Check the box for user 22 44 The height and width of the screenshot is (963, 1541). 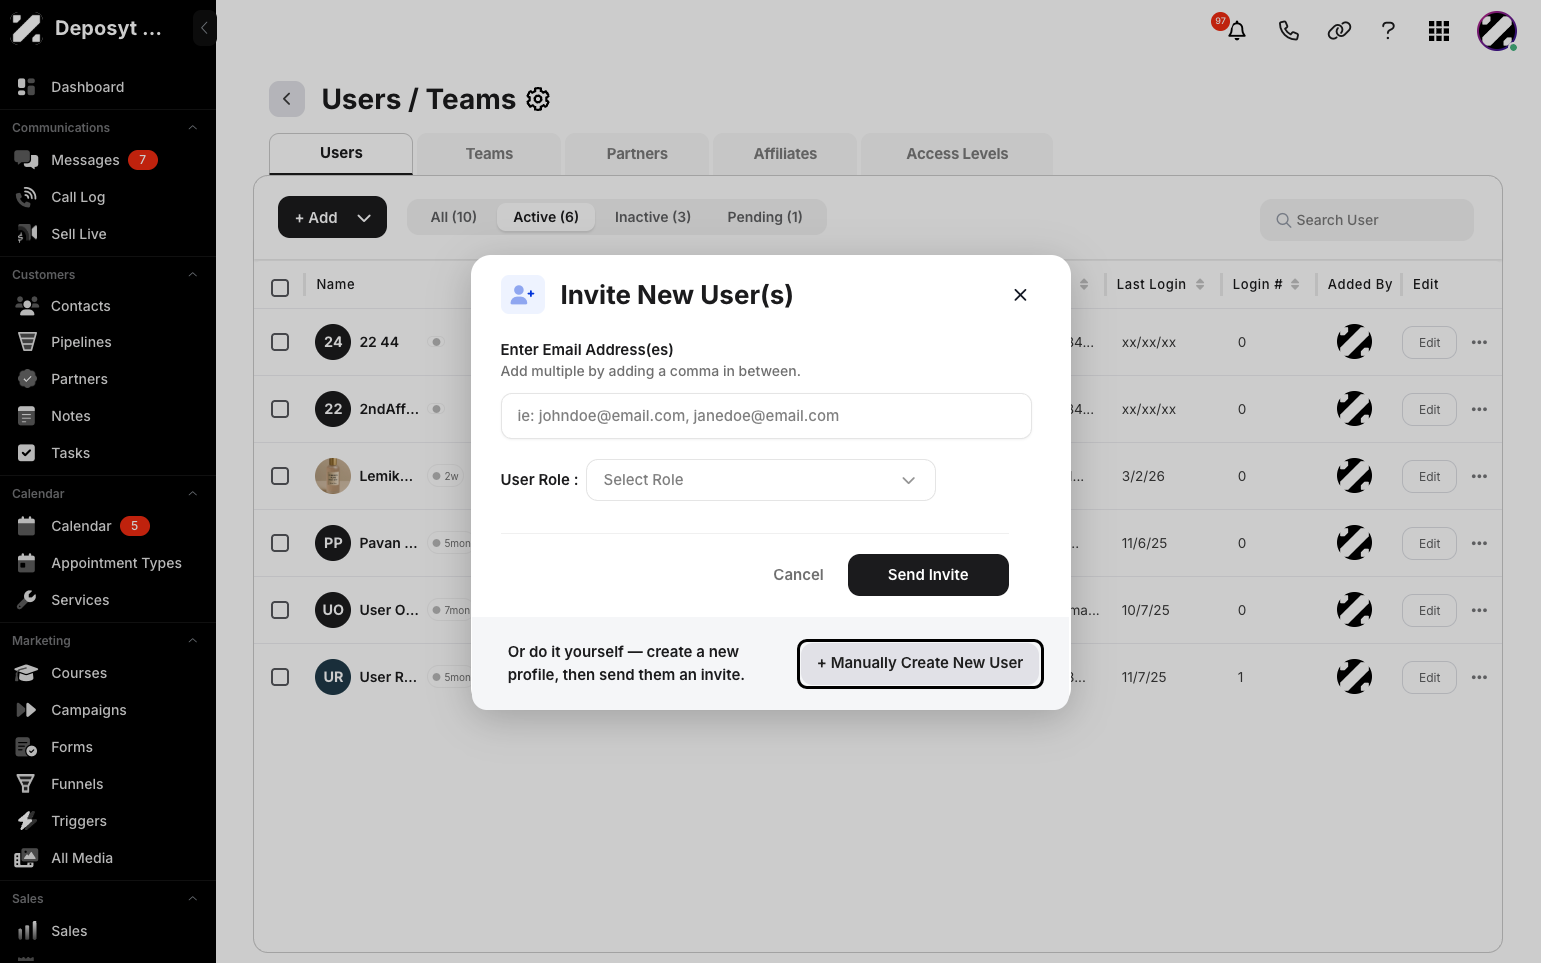click(280, 342)
